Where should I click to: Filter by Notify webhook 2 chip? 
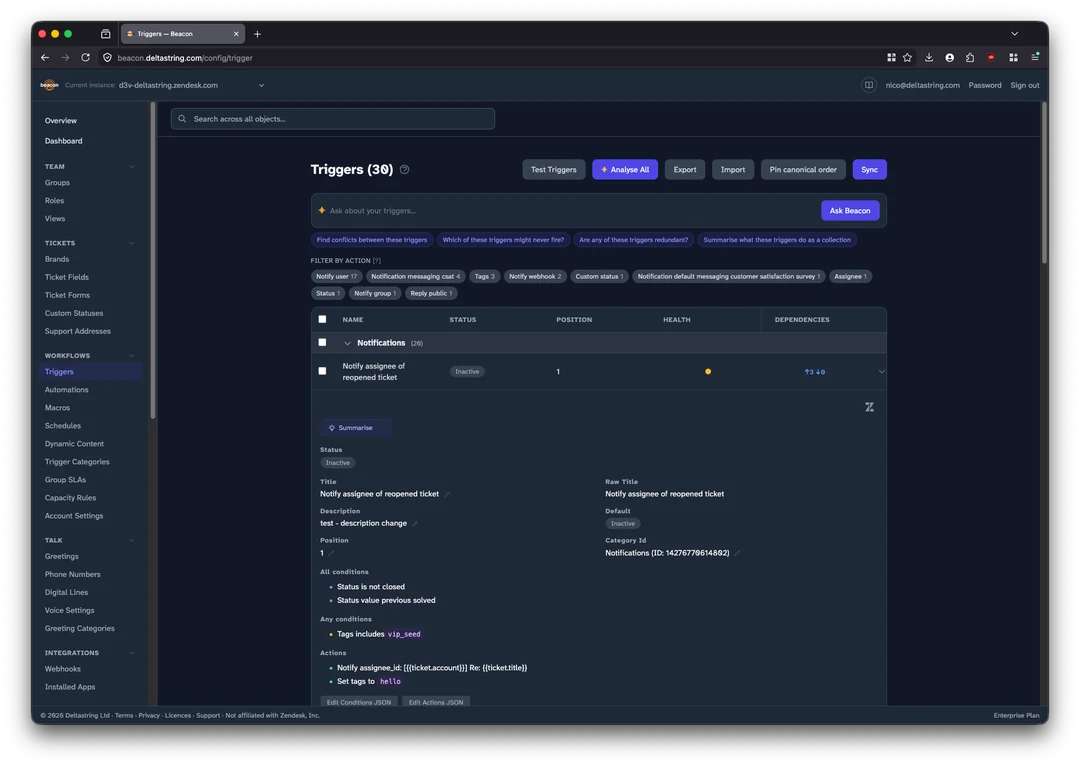(534, 276)
